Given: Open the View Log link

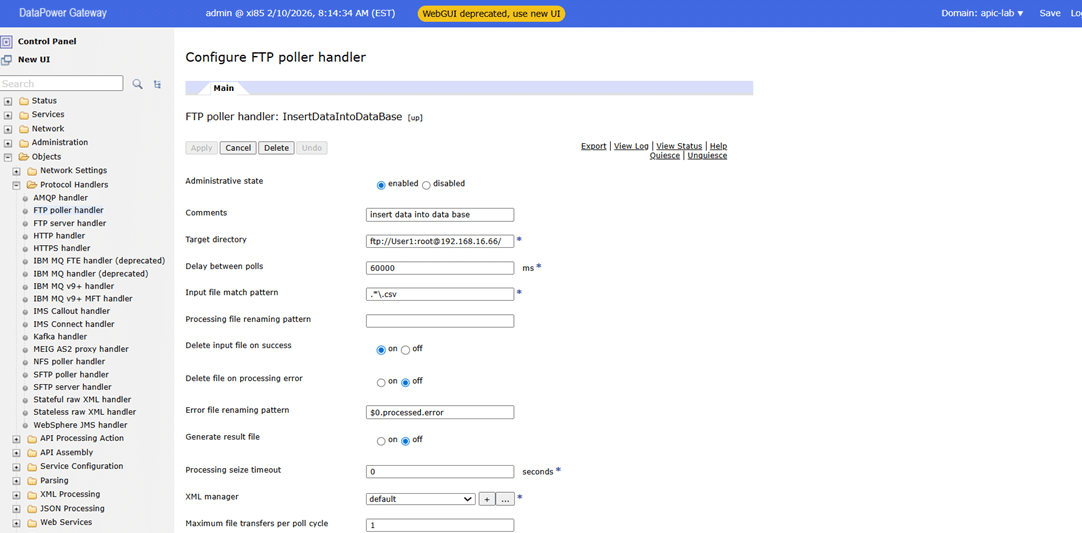Looking at the screenshot, I should point(631,146).
